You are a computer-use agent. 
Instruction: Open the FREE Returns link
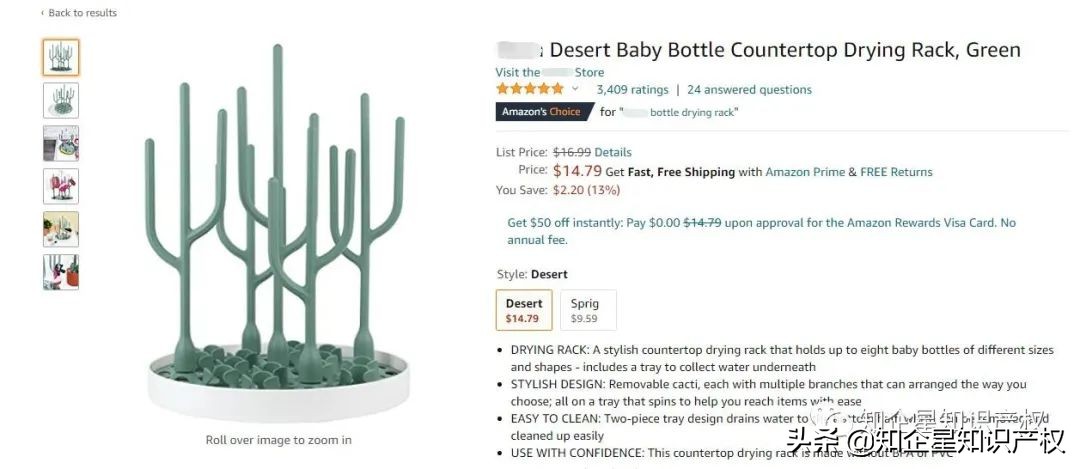[896, 172]
